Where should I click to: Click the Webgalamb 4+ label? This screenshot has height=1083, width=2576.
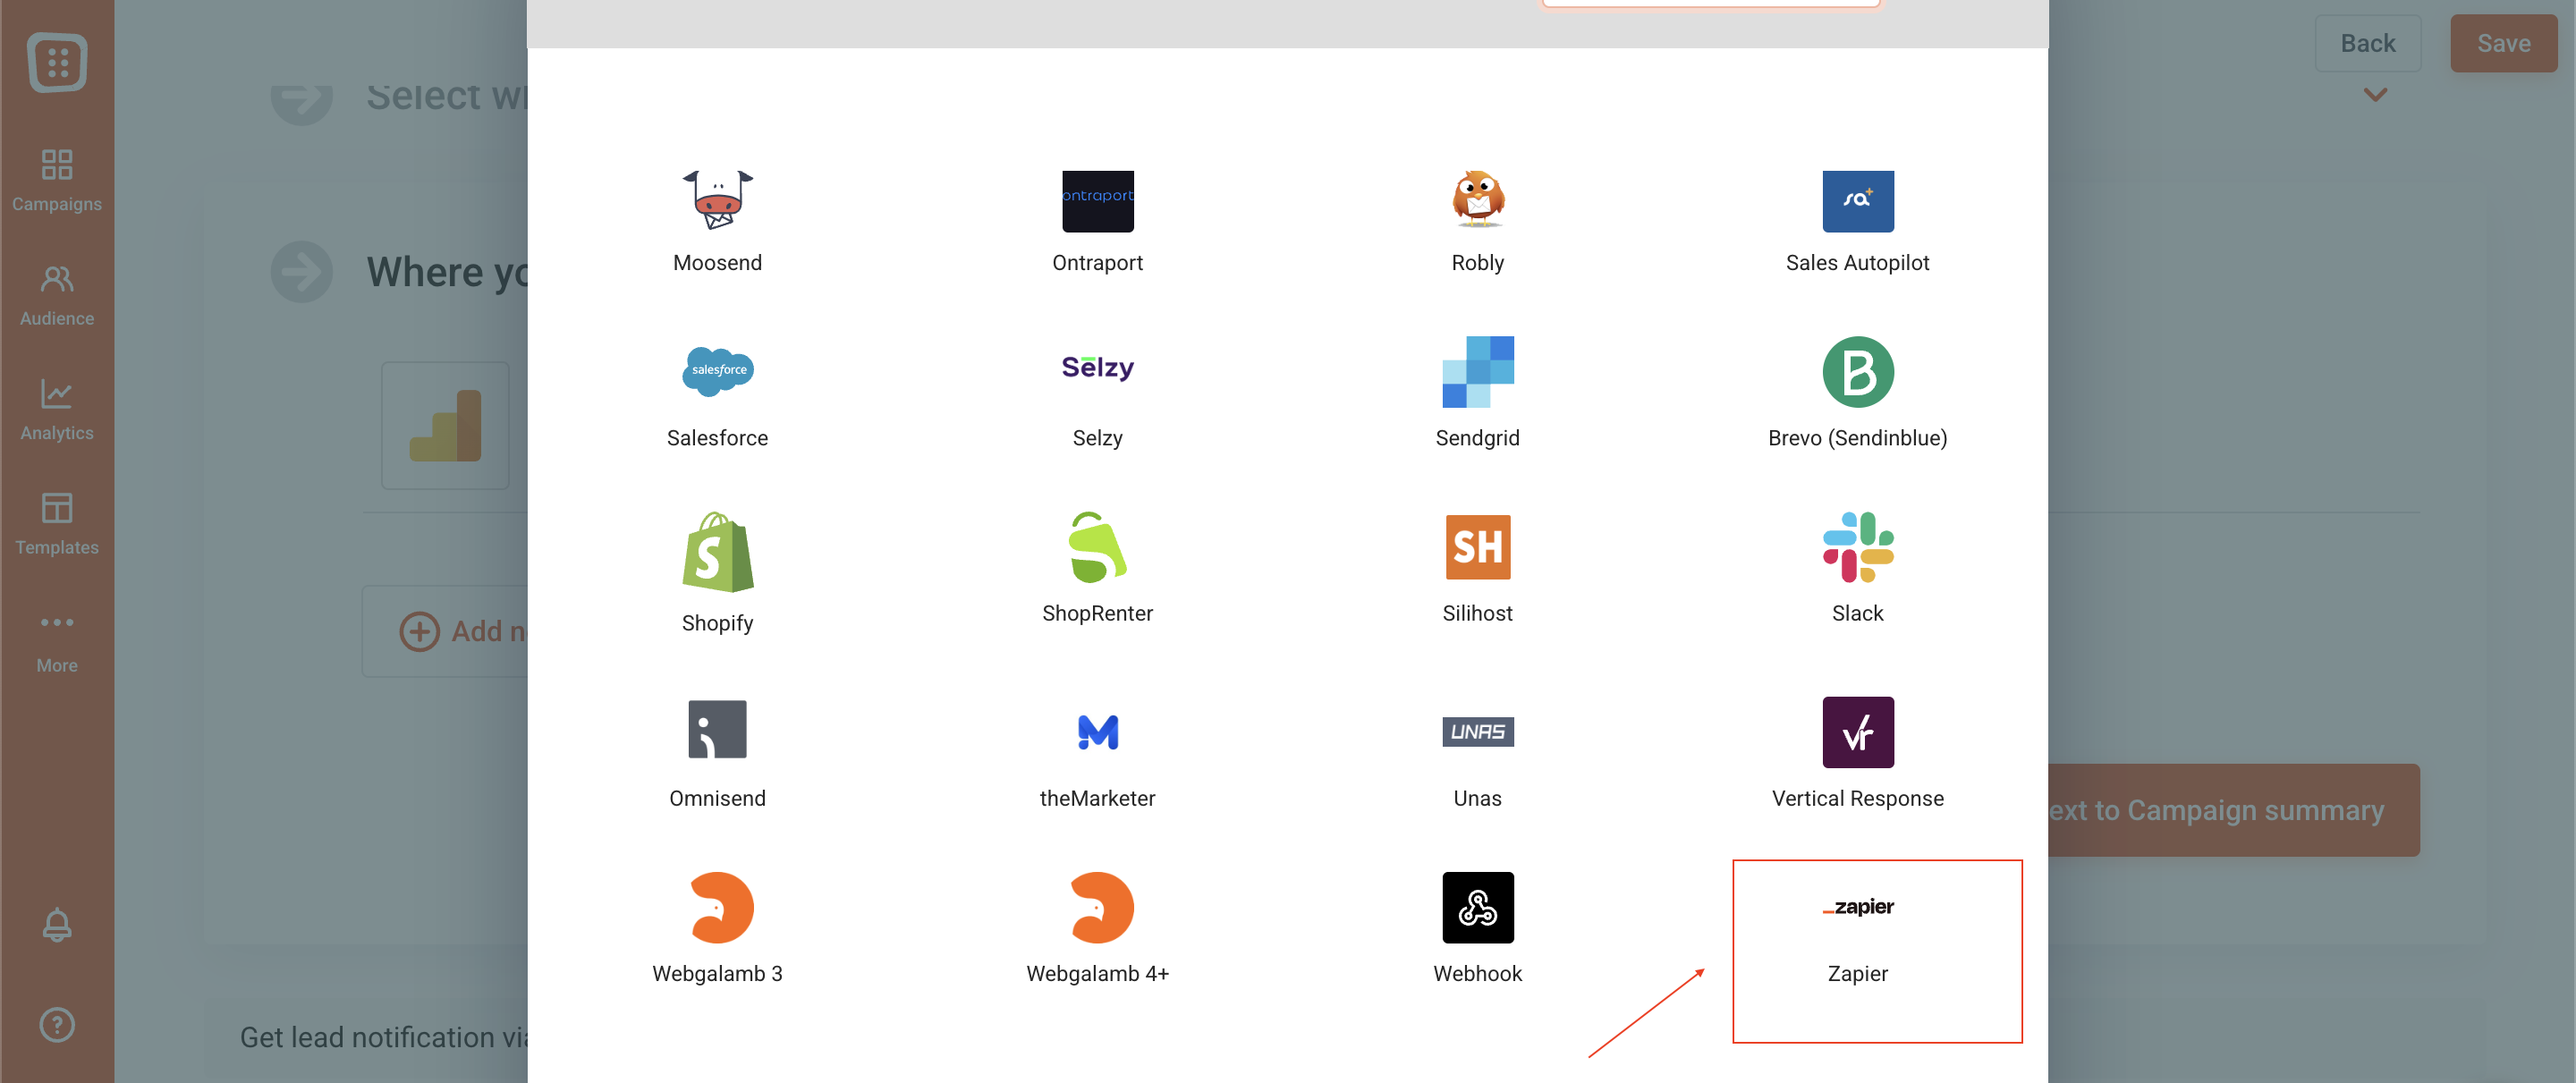[1097, 972]
